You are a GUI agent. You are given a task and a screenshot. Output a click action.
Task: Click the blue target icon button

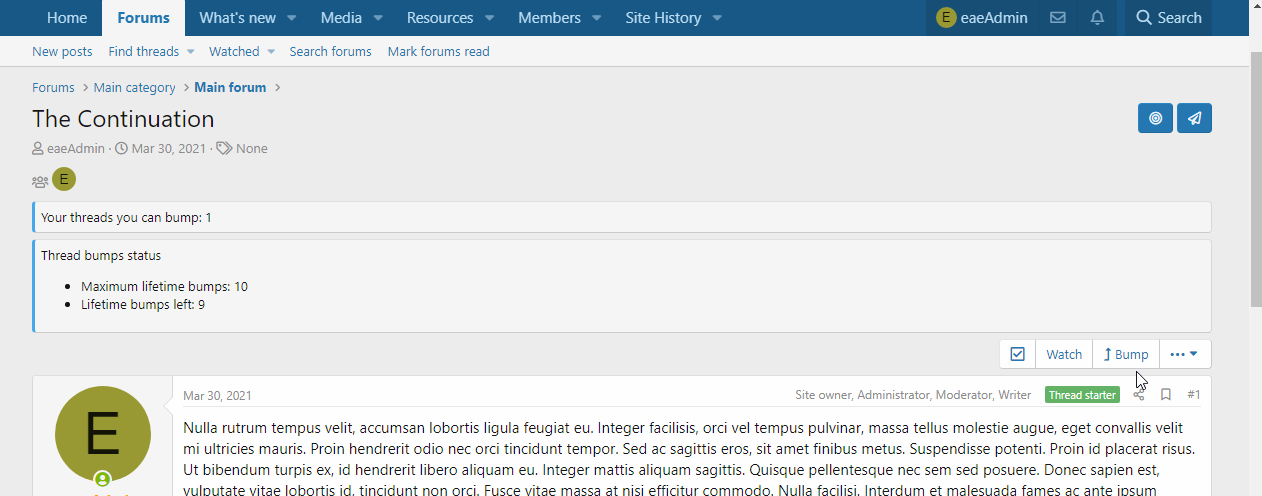coord(1155,118)
